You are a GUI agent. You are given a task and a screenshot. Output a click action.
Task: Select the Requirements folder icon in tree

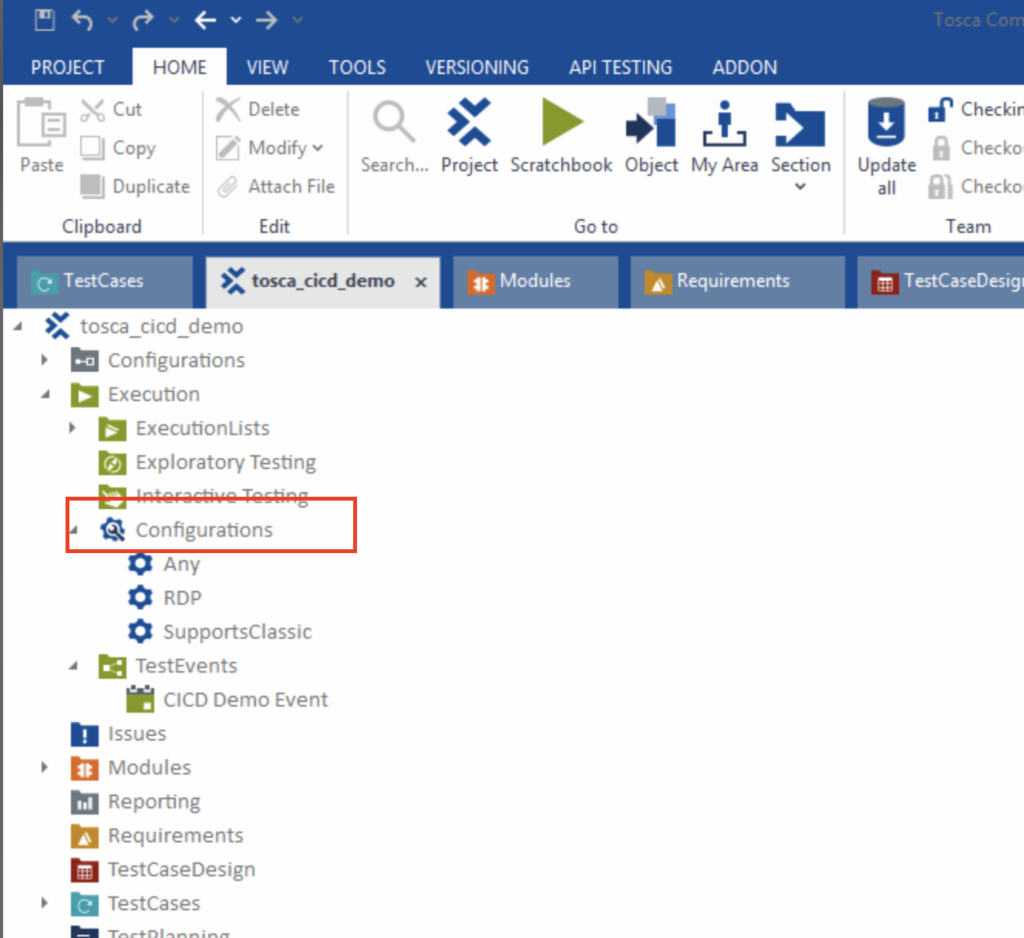pos(84,836)
